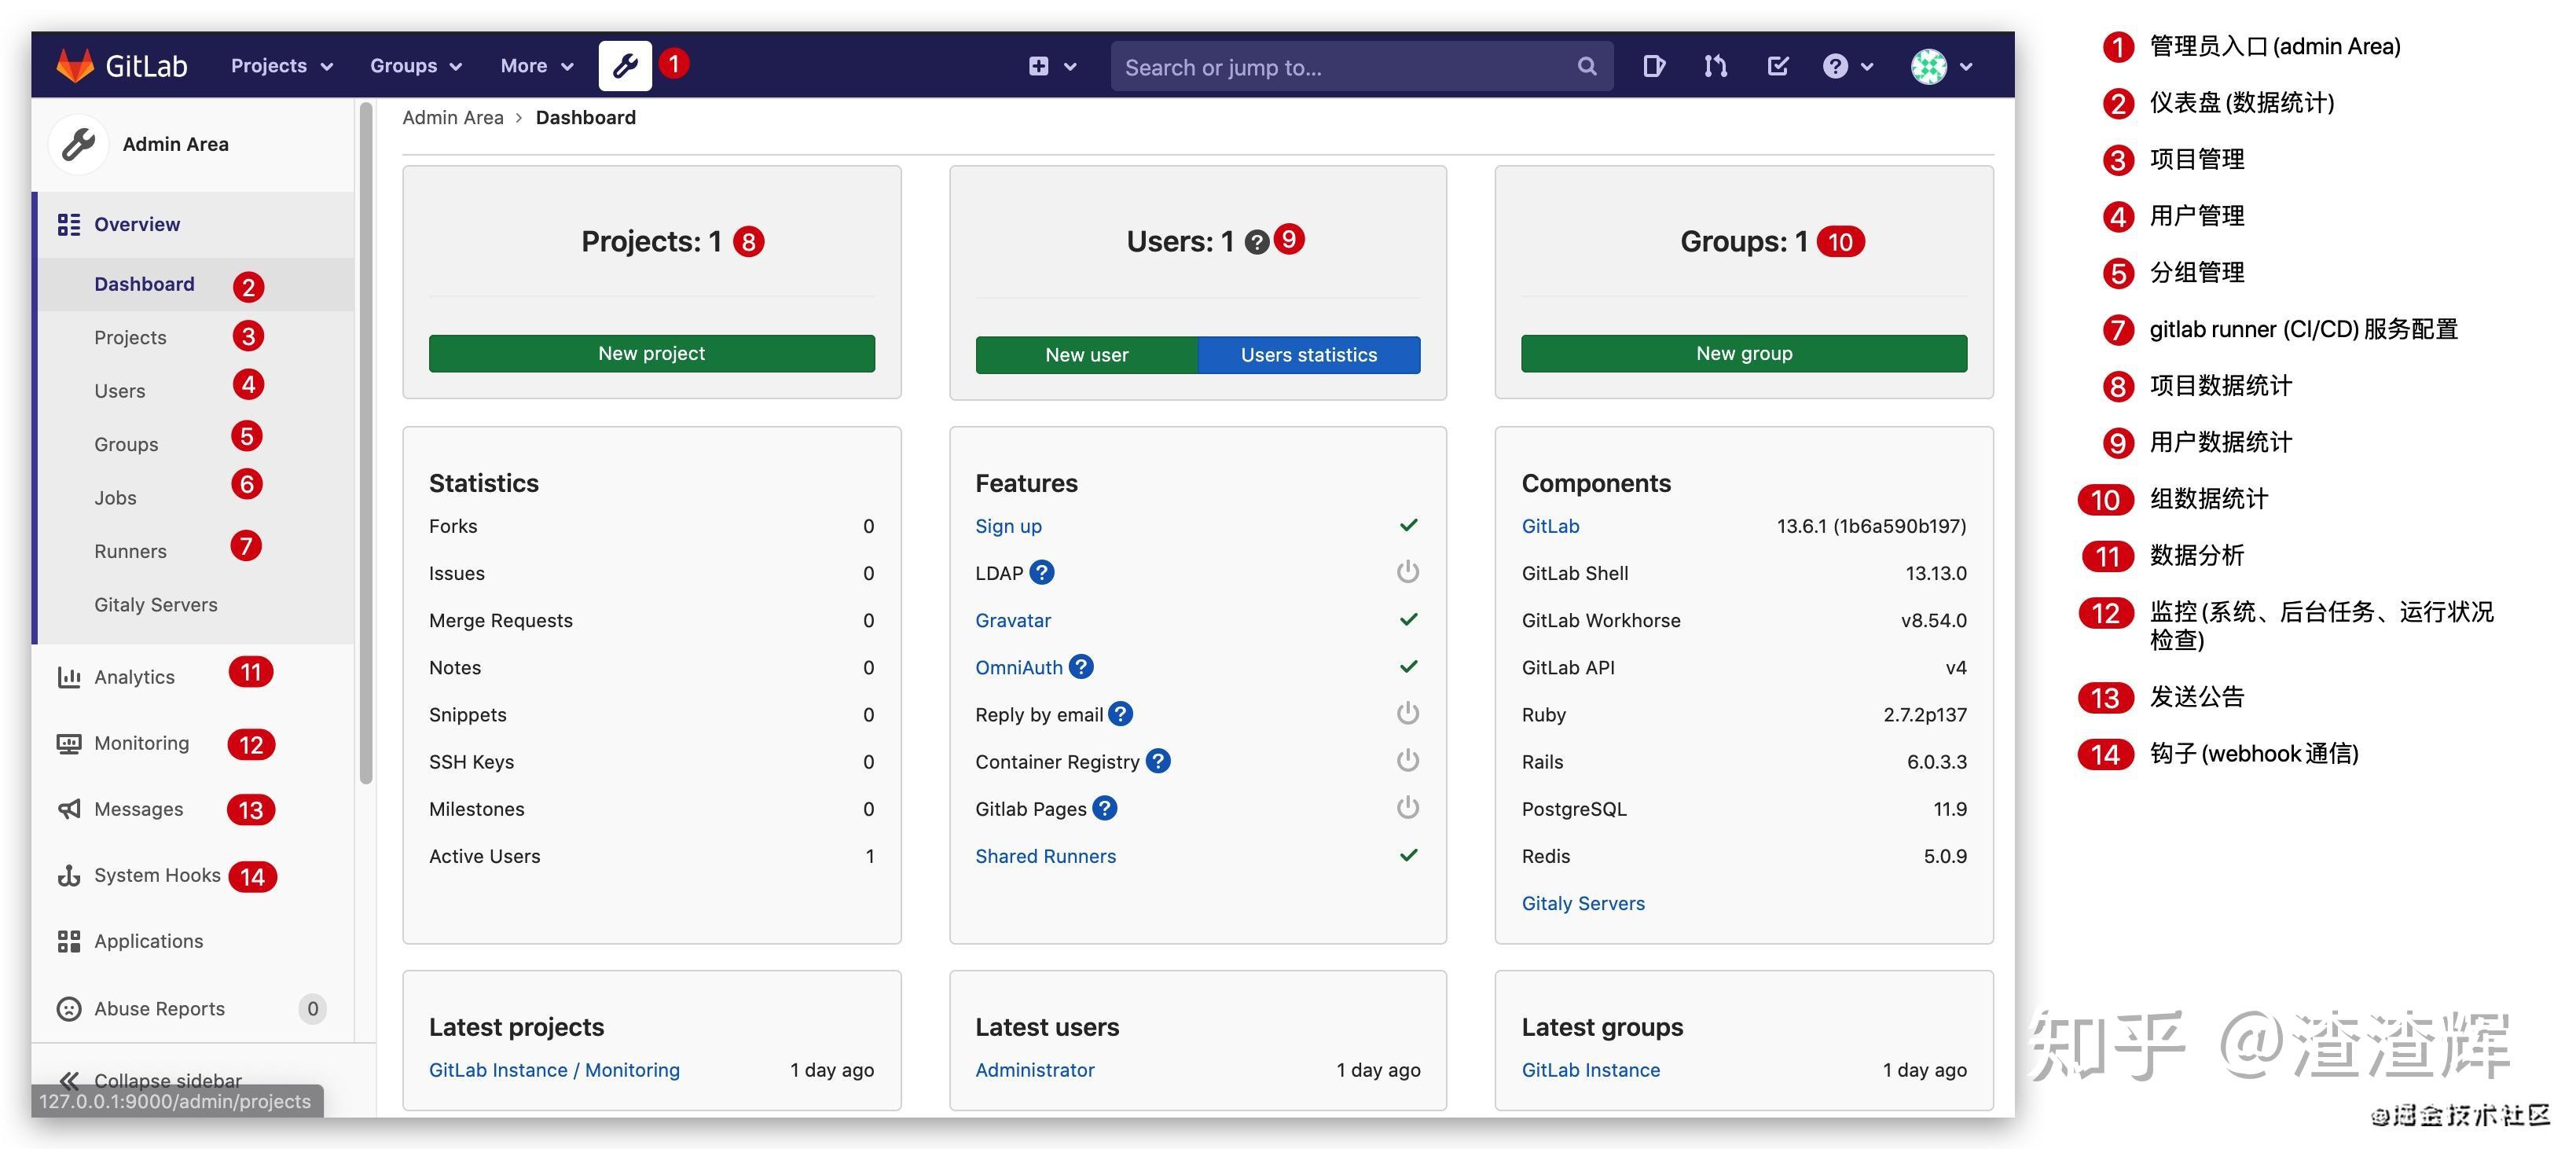The height and width of the screenshot is (1149, 2576).
Task: Open the Admin Area wrench icon
Action: (x=625, y=65)
